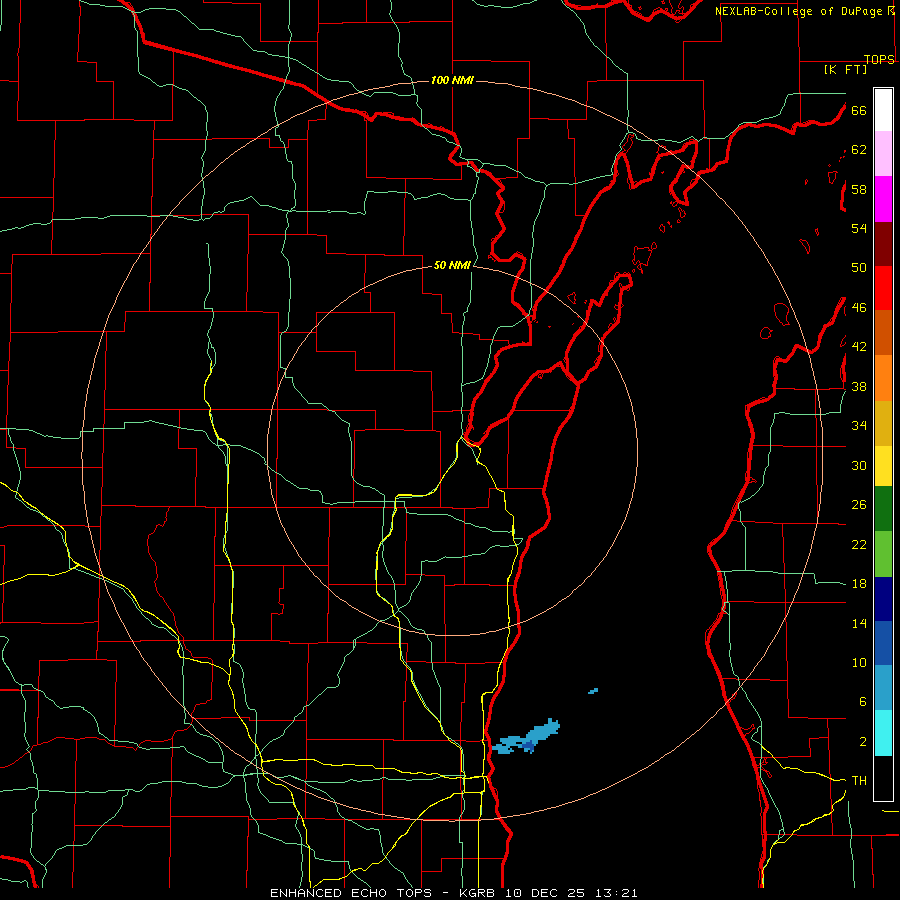This screenshot has height=900, width=900.
Task: Click the '50 NMI' range ring label
Action: point(452,265)
